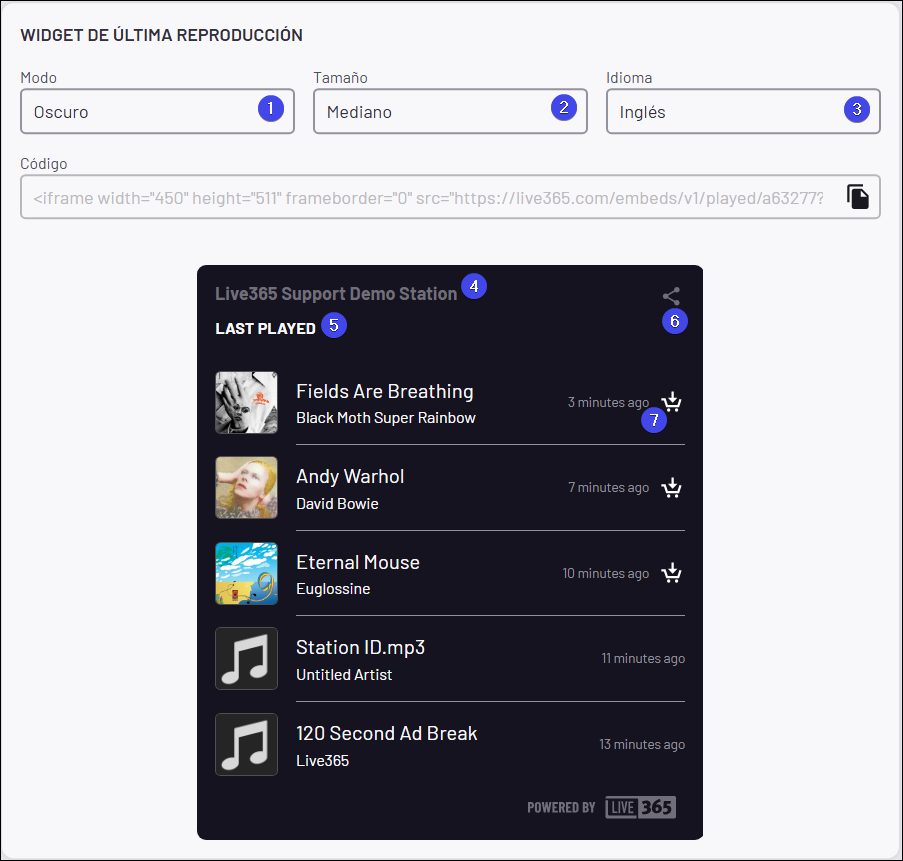Click the WIDGET DE ÚLTIMA REPRODUCCIÓN heading
Viewport: 903px width, 861px height.
161,35
